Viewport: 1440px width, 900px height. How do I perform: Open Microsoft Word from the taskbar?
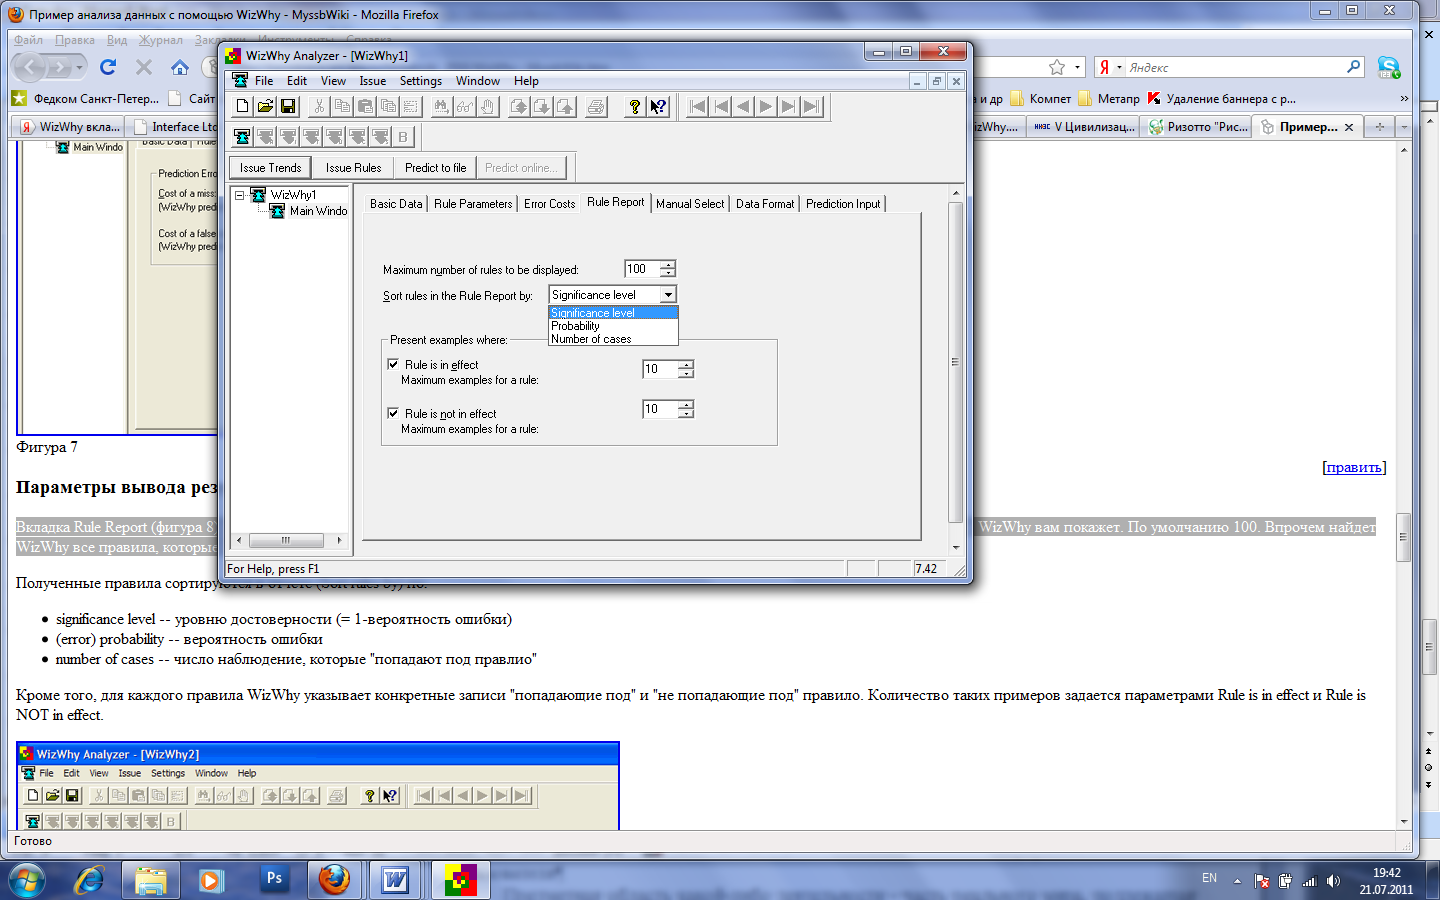[396, 880]
